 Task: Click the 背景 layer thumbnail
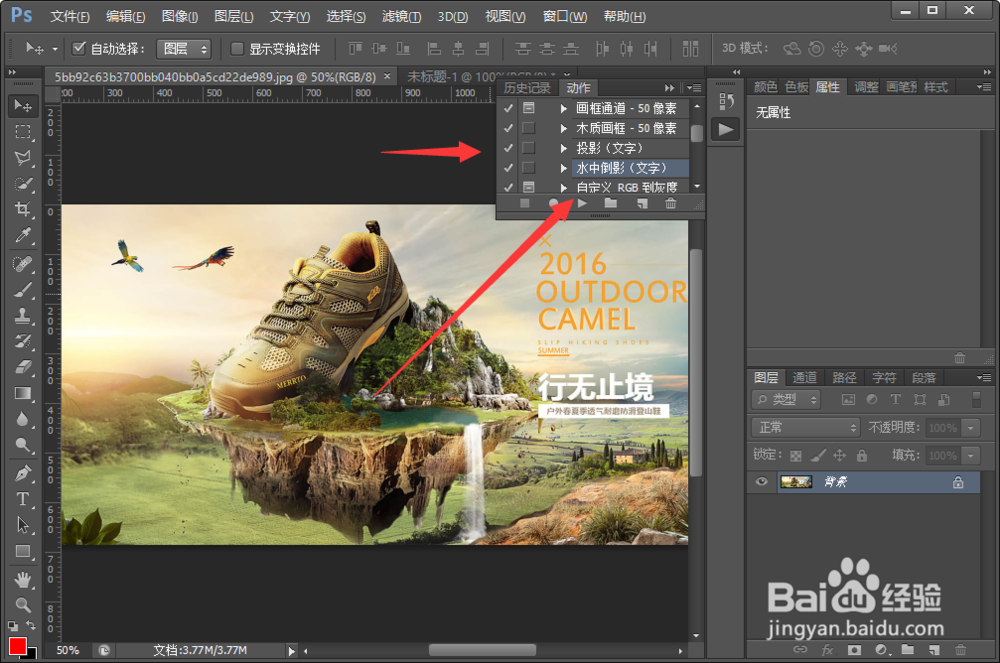(796, 481)
